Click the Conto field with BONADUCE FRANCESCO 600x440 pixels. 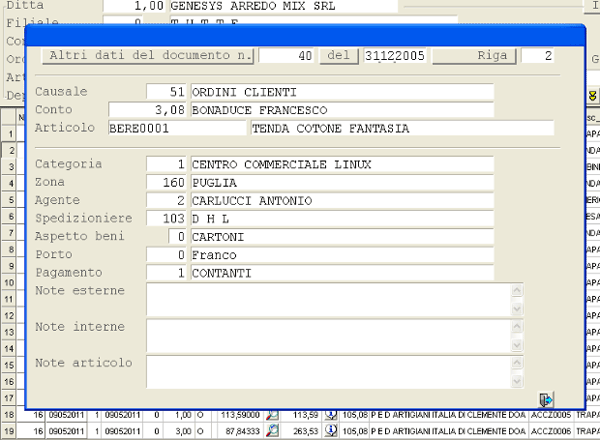(x=342, y=110)
